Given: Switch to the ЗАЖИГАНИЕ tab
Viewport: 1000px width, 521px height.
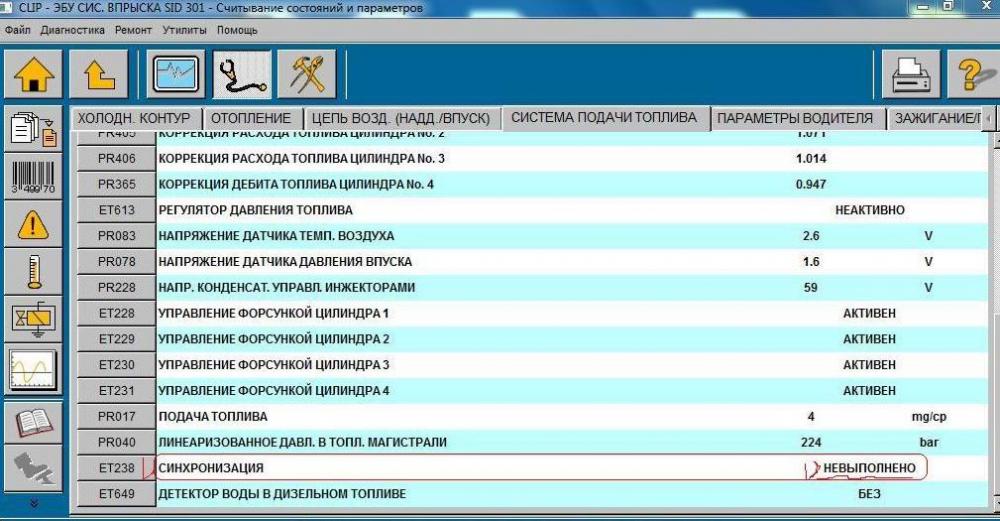Looking at the screenshot, I should click(936, 119).
